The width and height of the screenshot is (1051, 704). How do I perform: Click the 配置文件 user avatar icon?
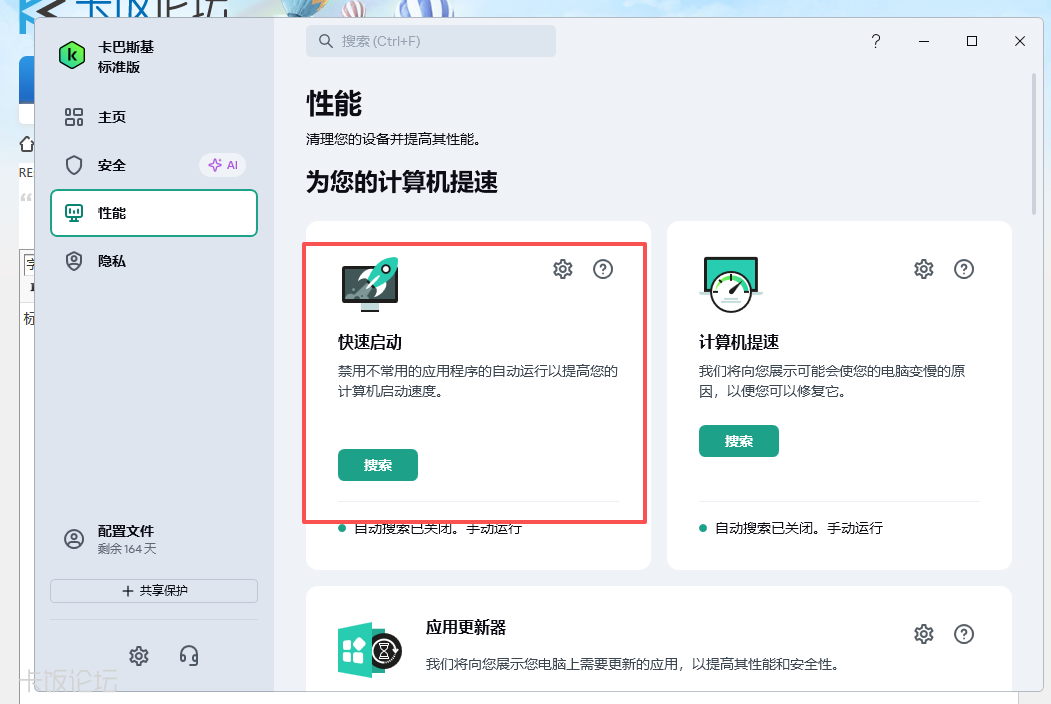pyautogui.click(x=74, y=539)
